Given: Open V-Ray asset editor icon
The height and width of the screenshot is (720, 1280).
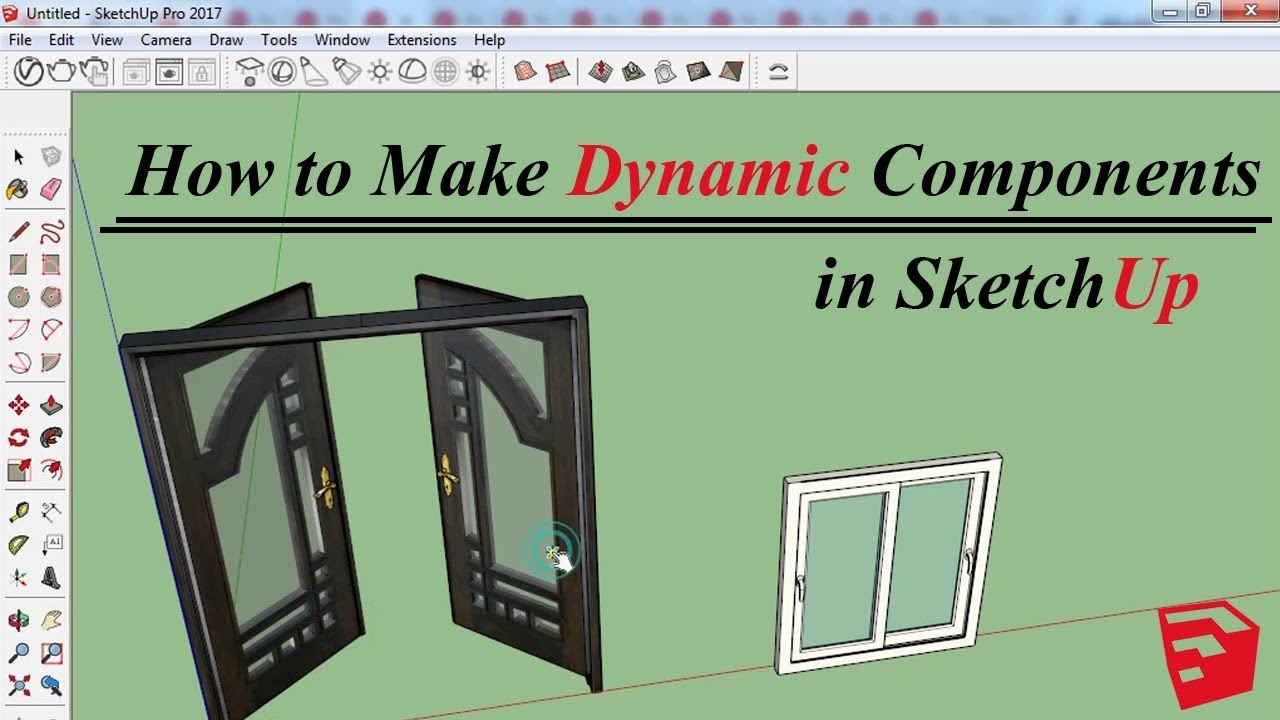Looking at the screenshot, I should (x=29, y=72).
